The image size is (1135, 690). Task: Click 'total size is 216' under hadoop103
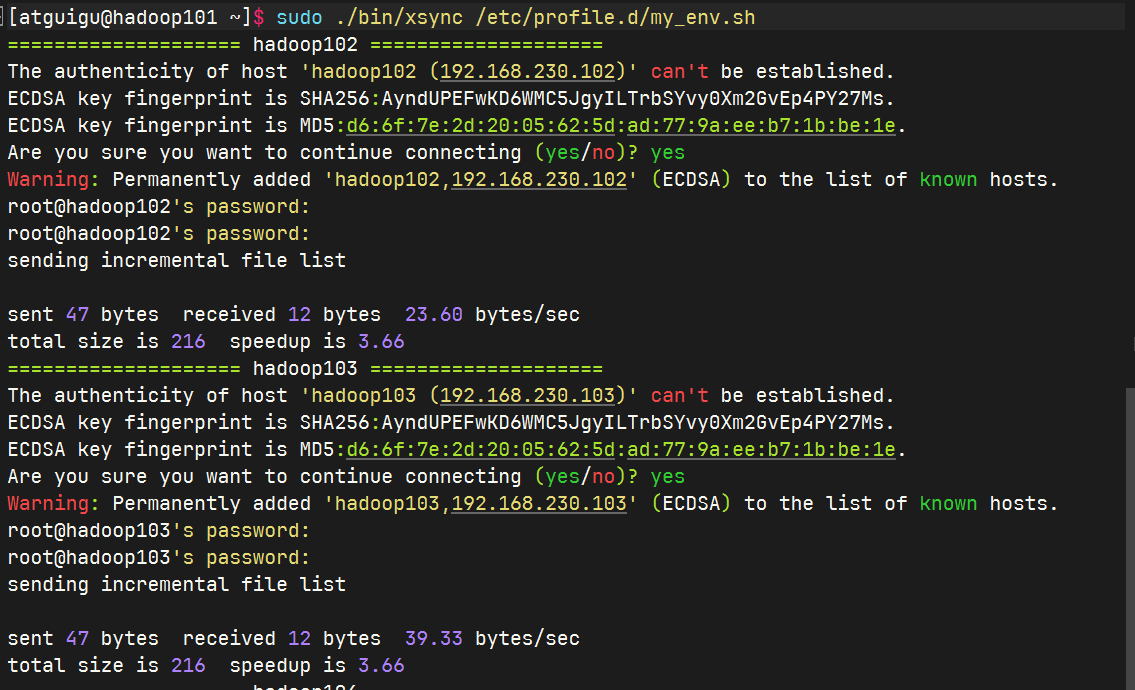[106, 665]
